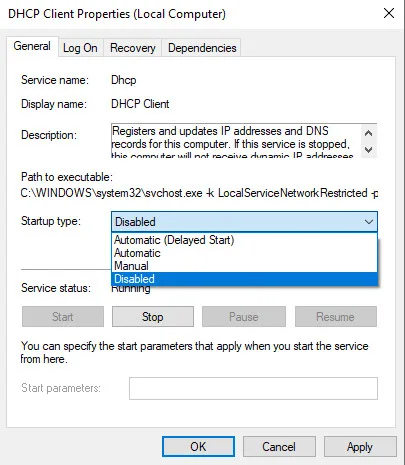
Task: Click the greyed-out Start service button
Action: point(63,317)
